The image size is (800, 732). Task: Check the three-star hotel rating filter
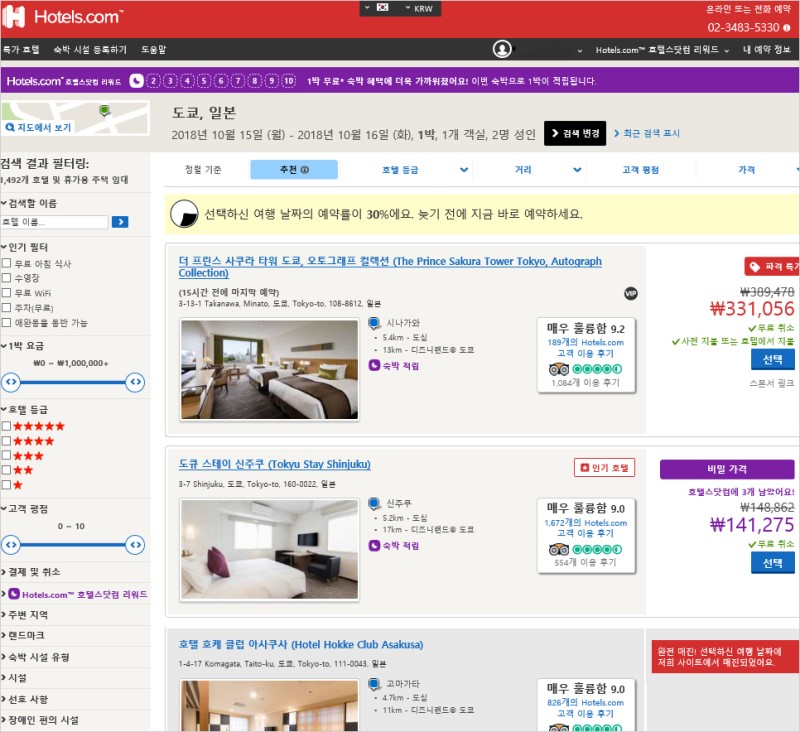[7, 456]
